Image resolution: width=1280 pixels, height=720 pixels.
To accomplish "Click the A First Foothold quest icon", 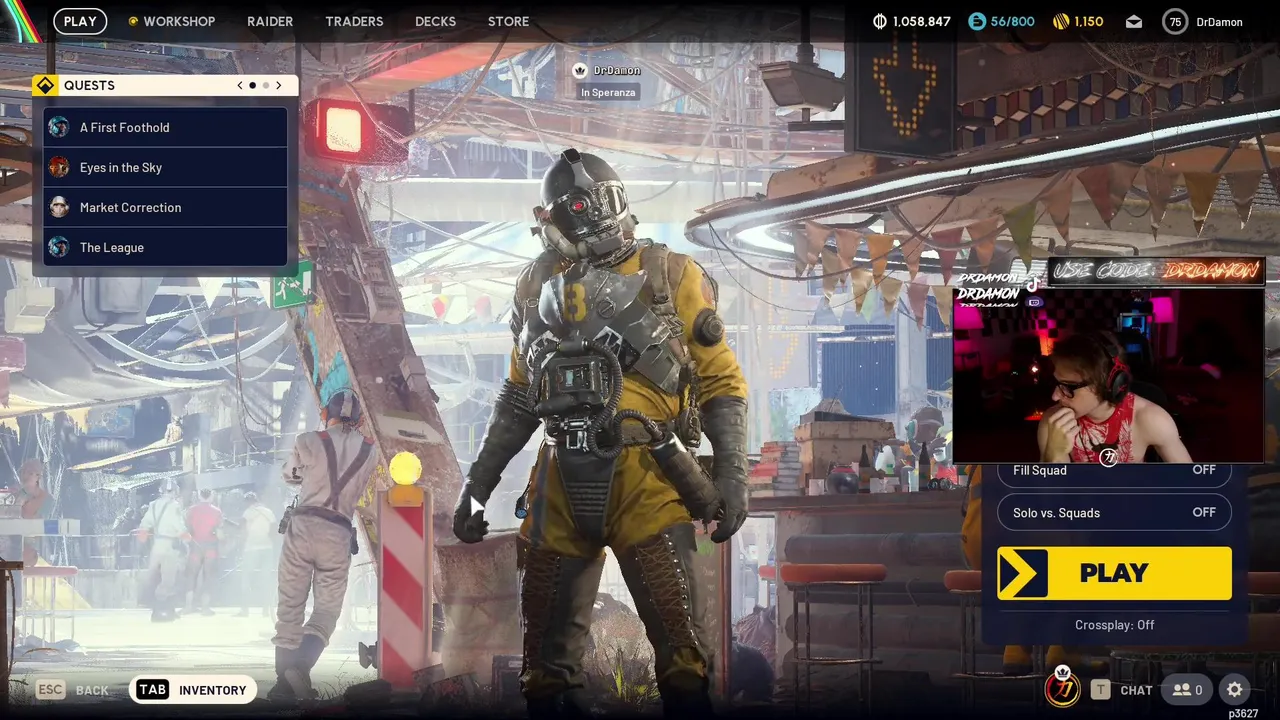I will point(59,127).
